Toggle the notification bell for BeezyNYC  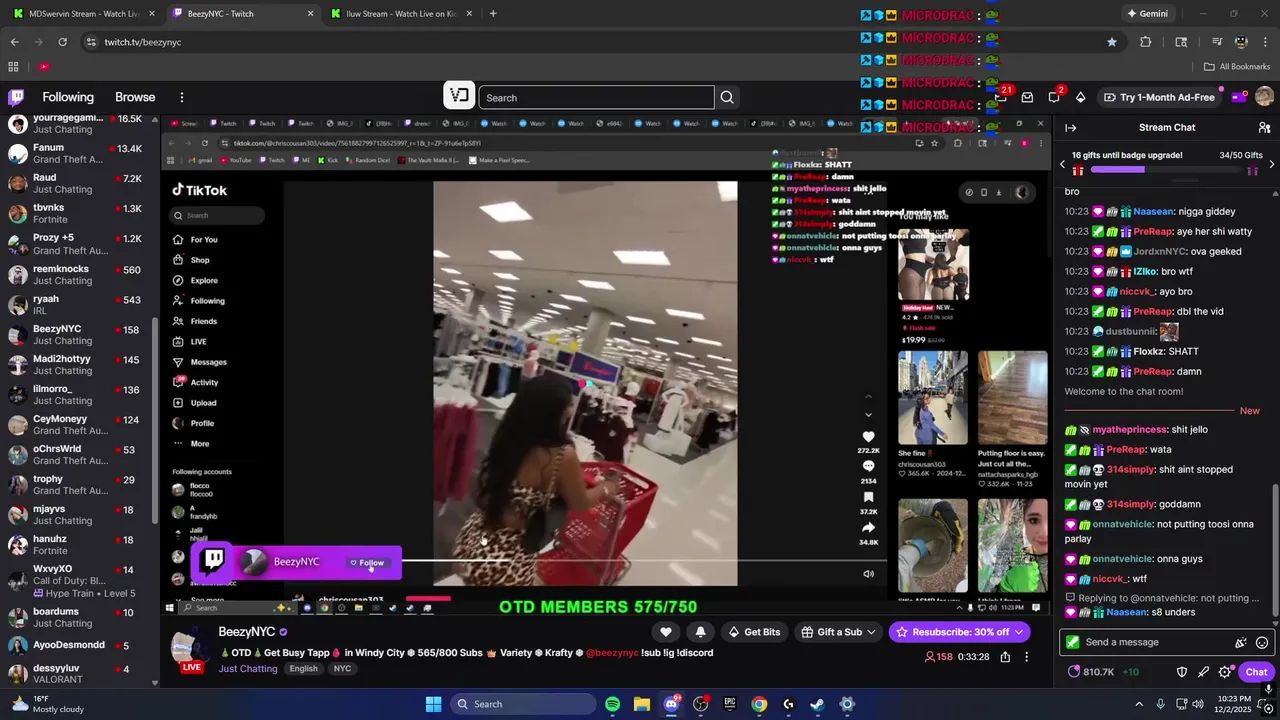click(700, 632)
